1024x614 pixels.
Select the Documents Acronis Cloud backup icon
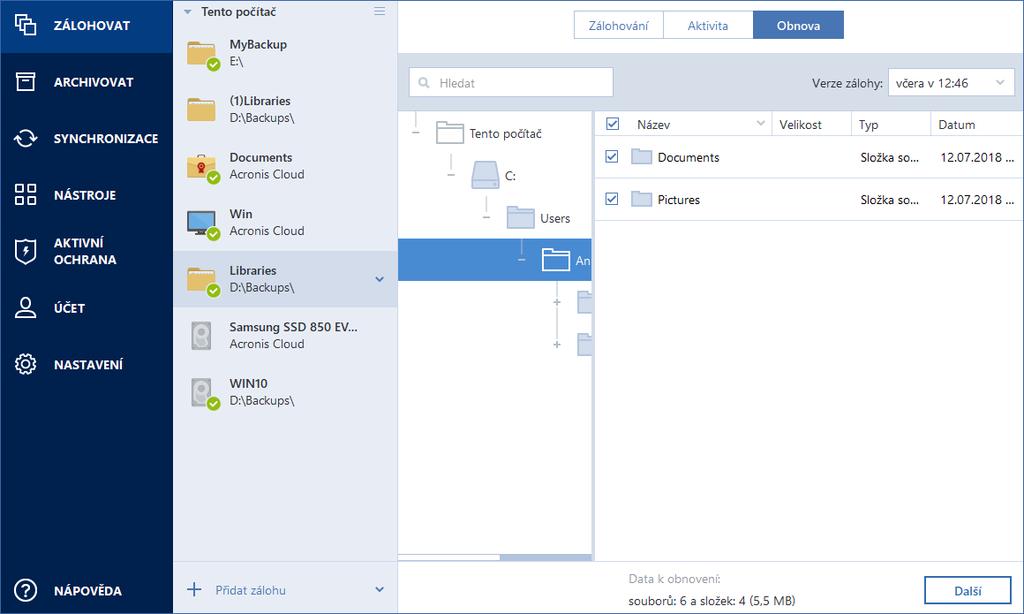pyautogui.click(x=202, y=168)
